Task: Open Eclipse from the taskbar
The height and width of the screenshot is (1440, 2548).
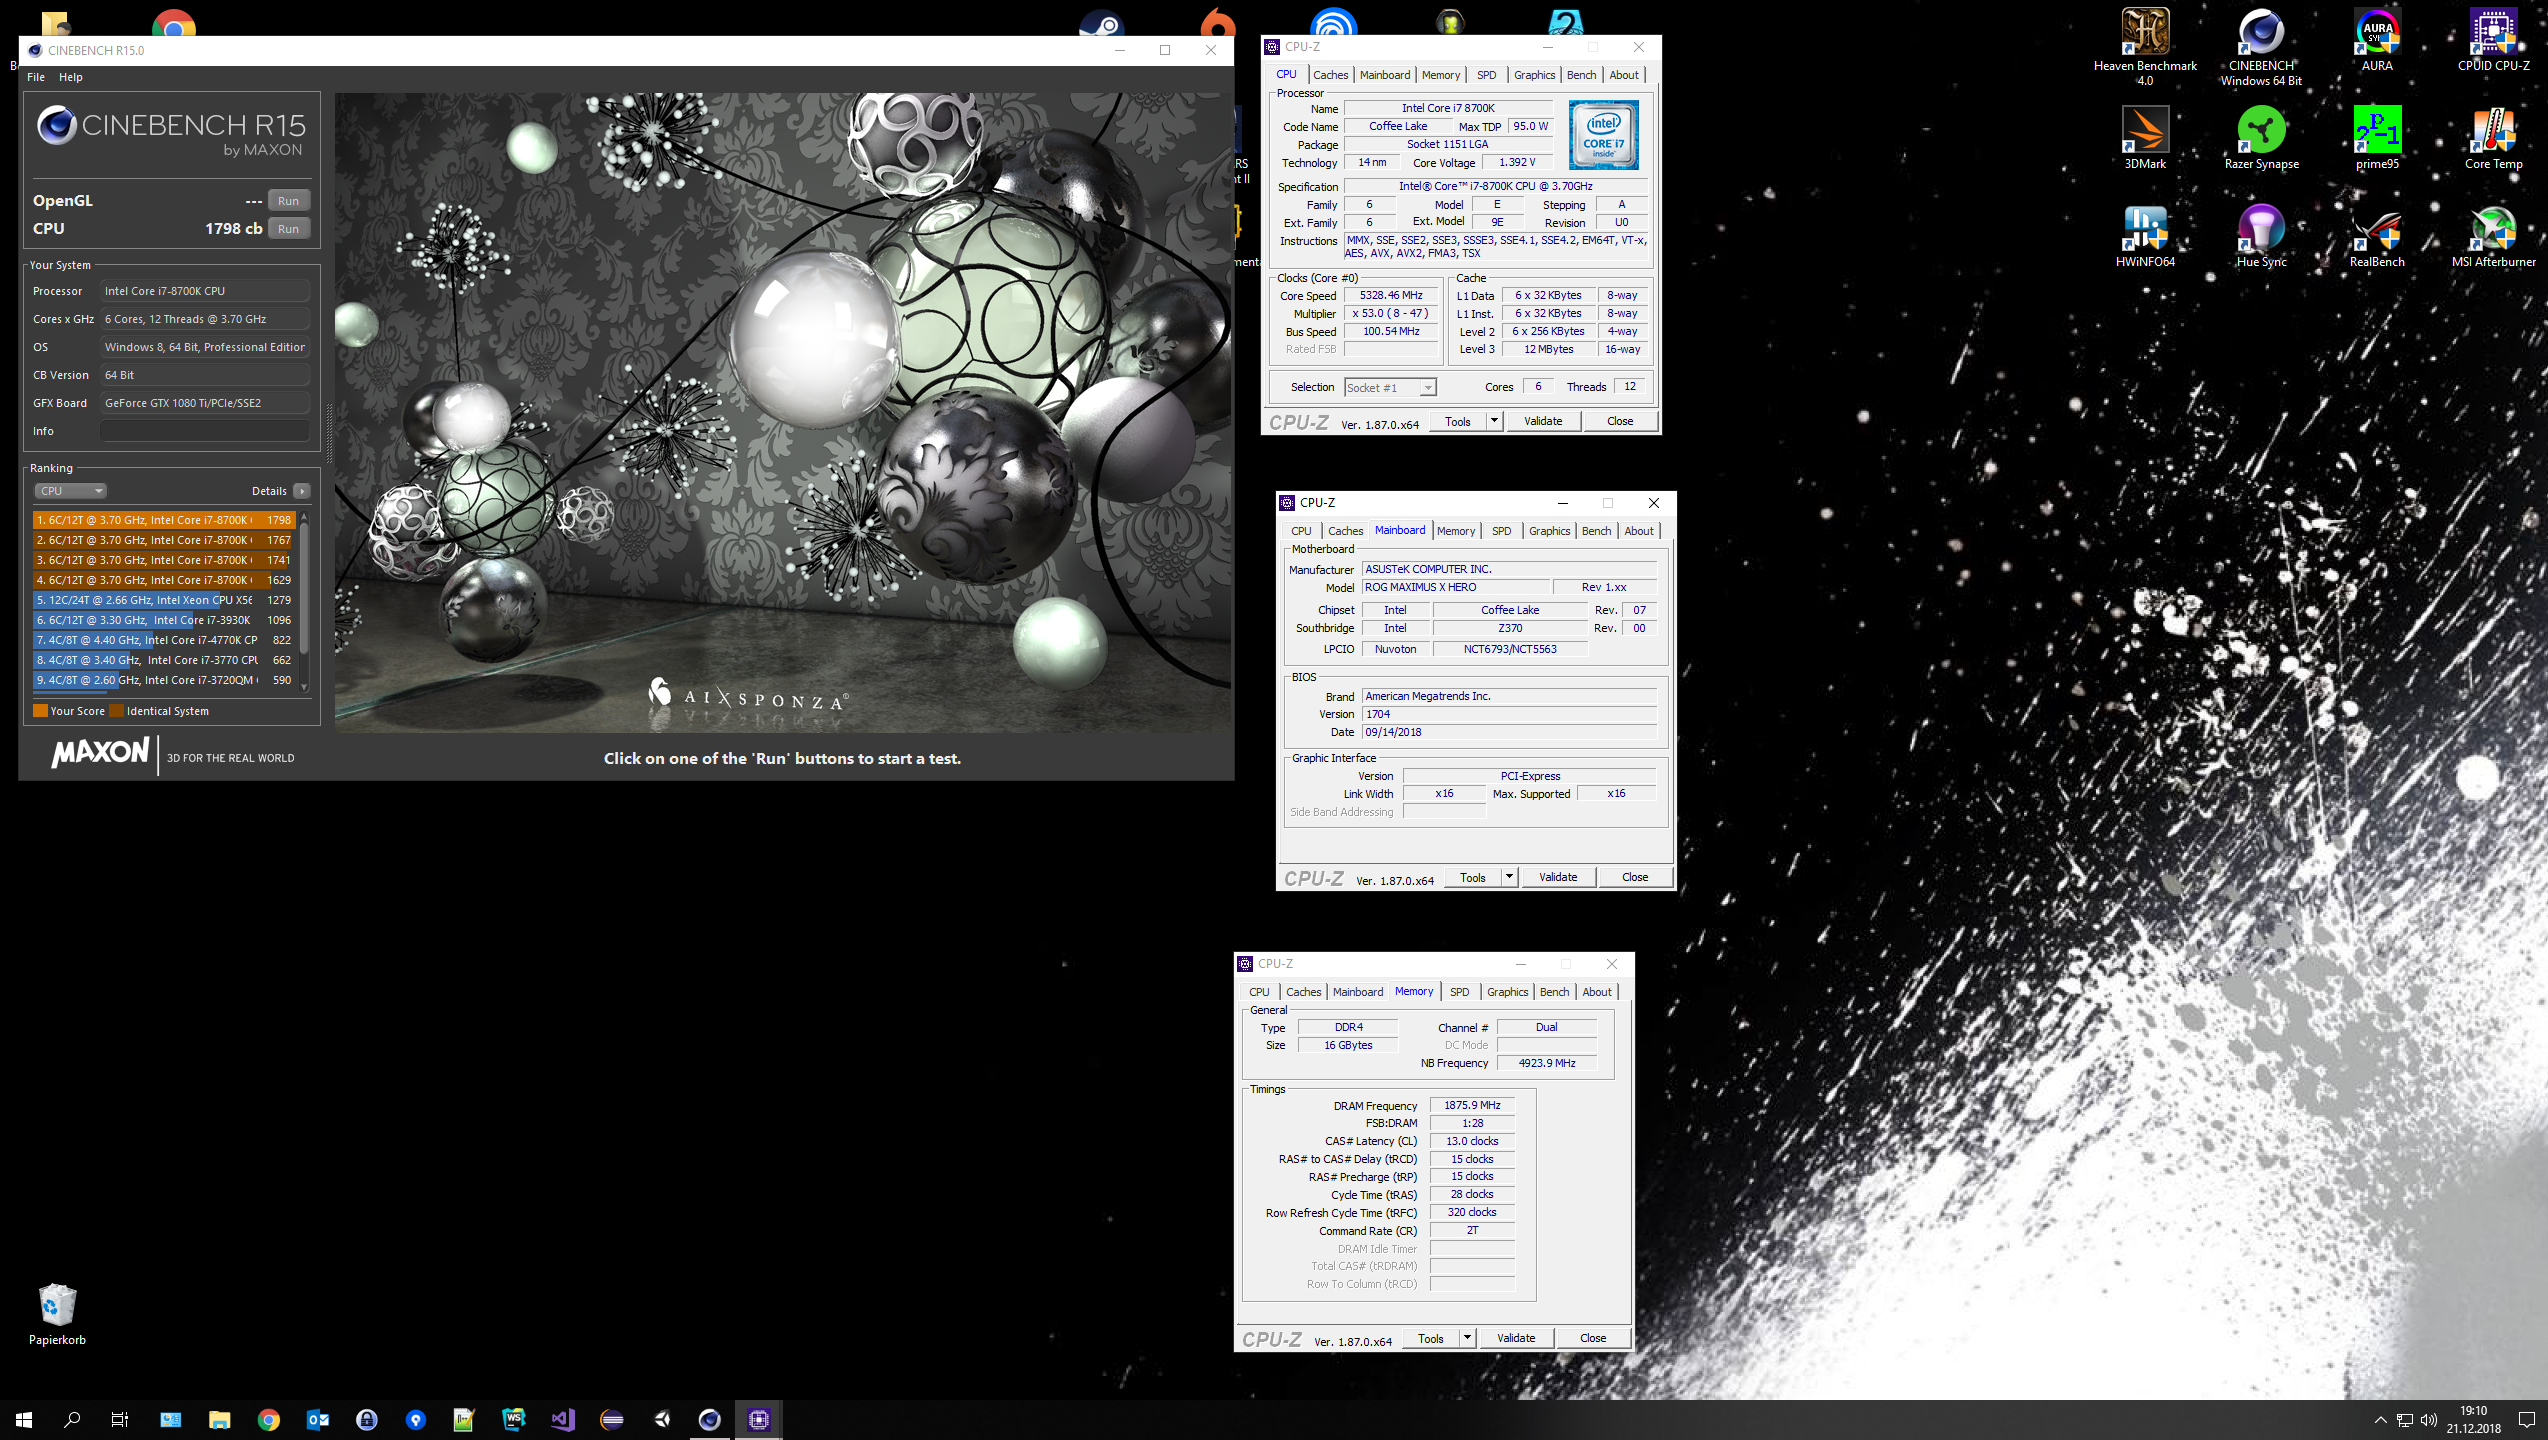Action: (611, 1419)
